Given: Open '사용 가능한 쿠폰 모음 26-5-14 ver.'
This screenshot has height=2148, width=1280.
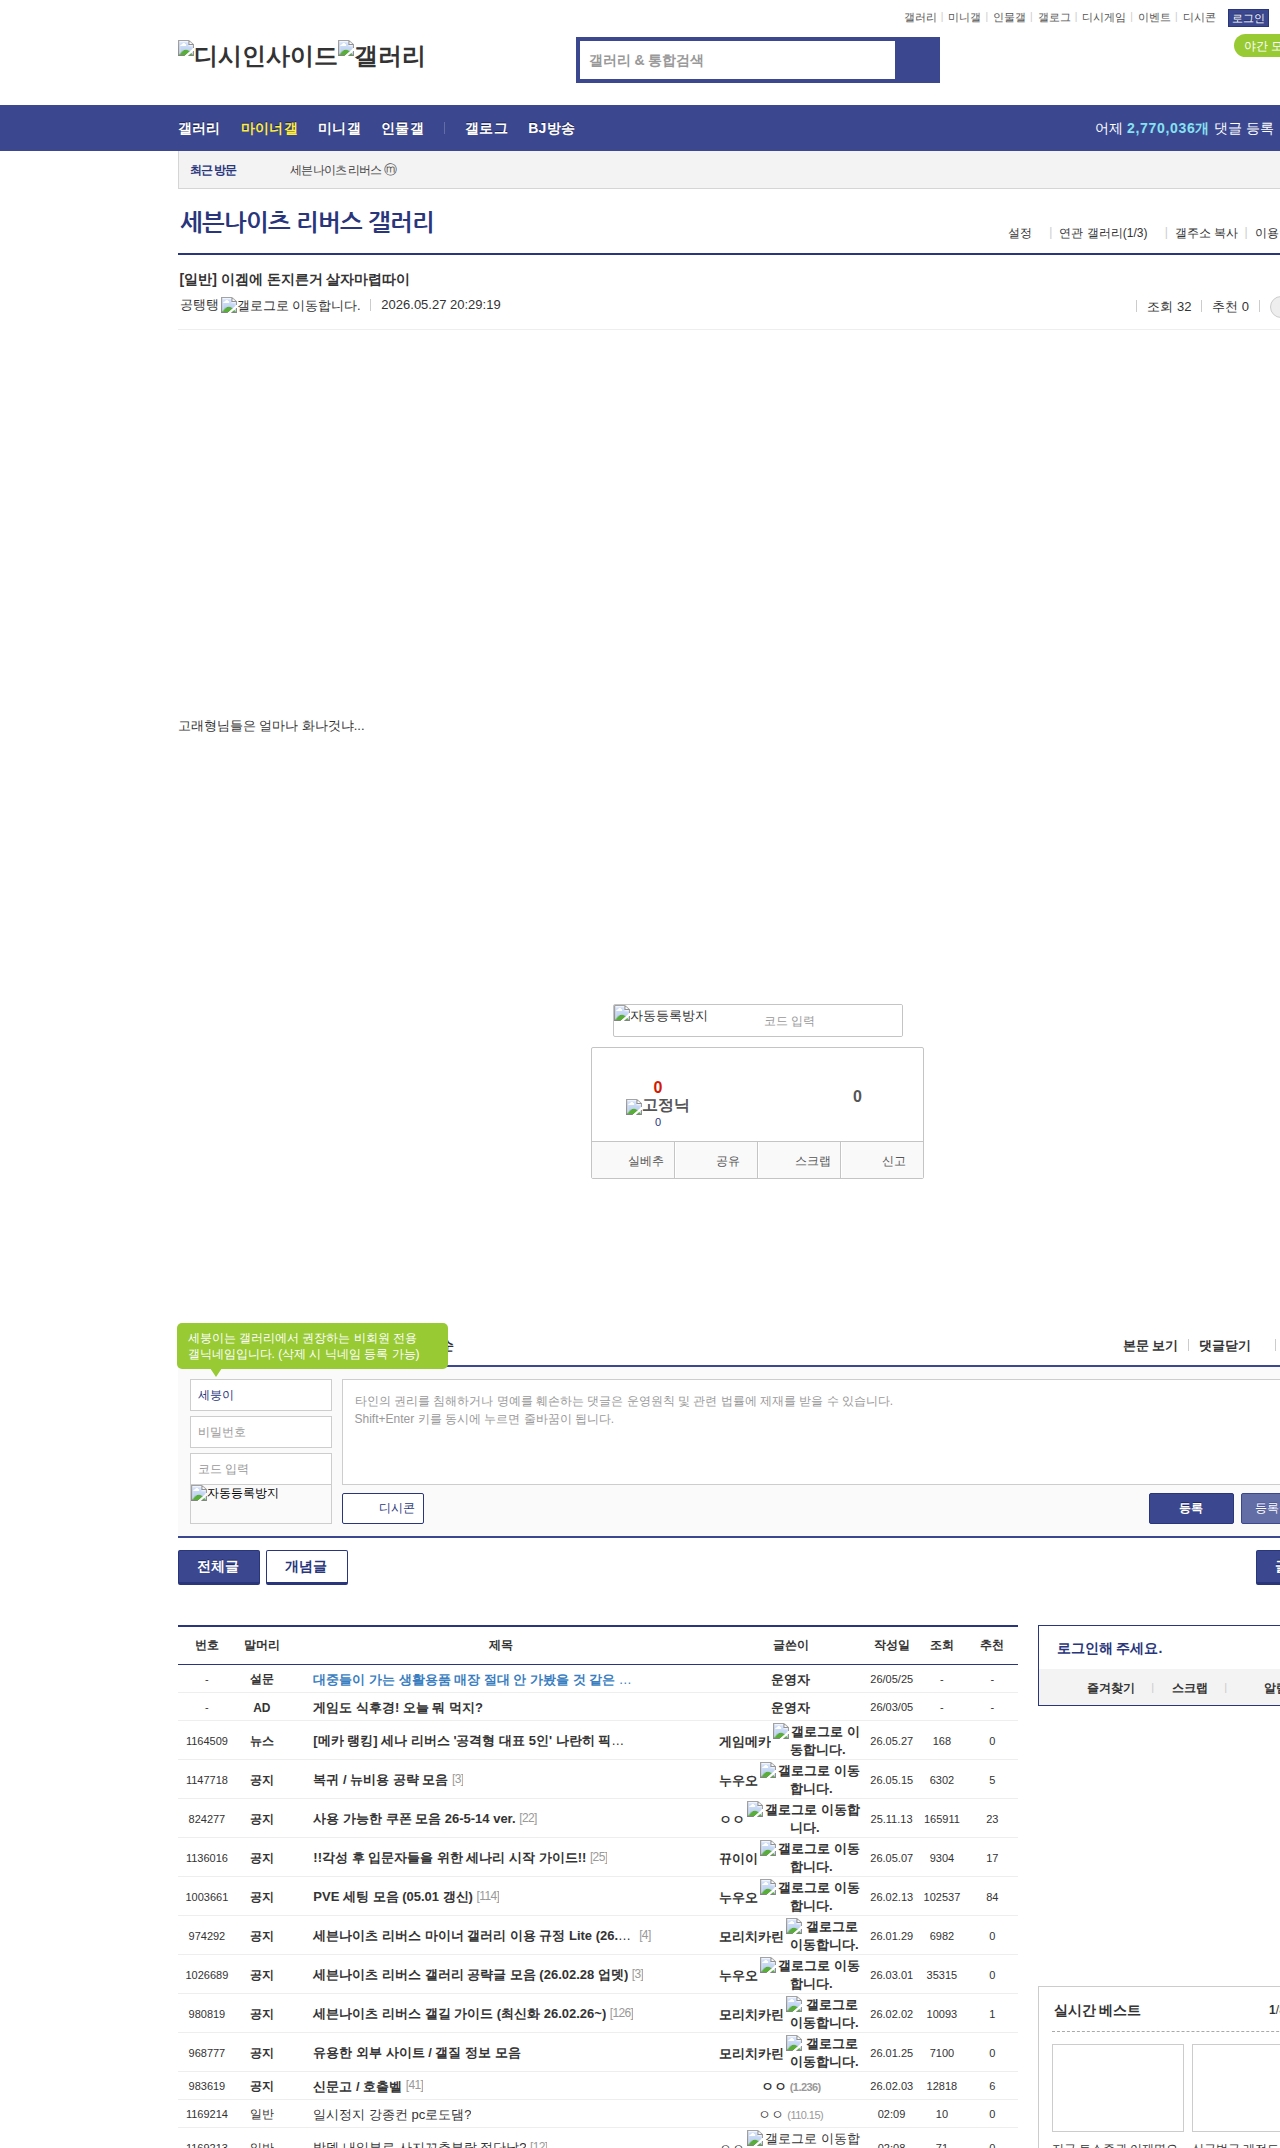Looking at the screenshot, I should tap(414, 1819).
